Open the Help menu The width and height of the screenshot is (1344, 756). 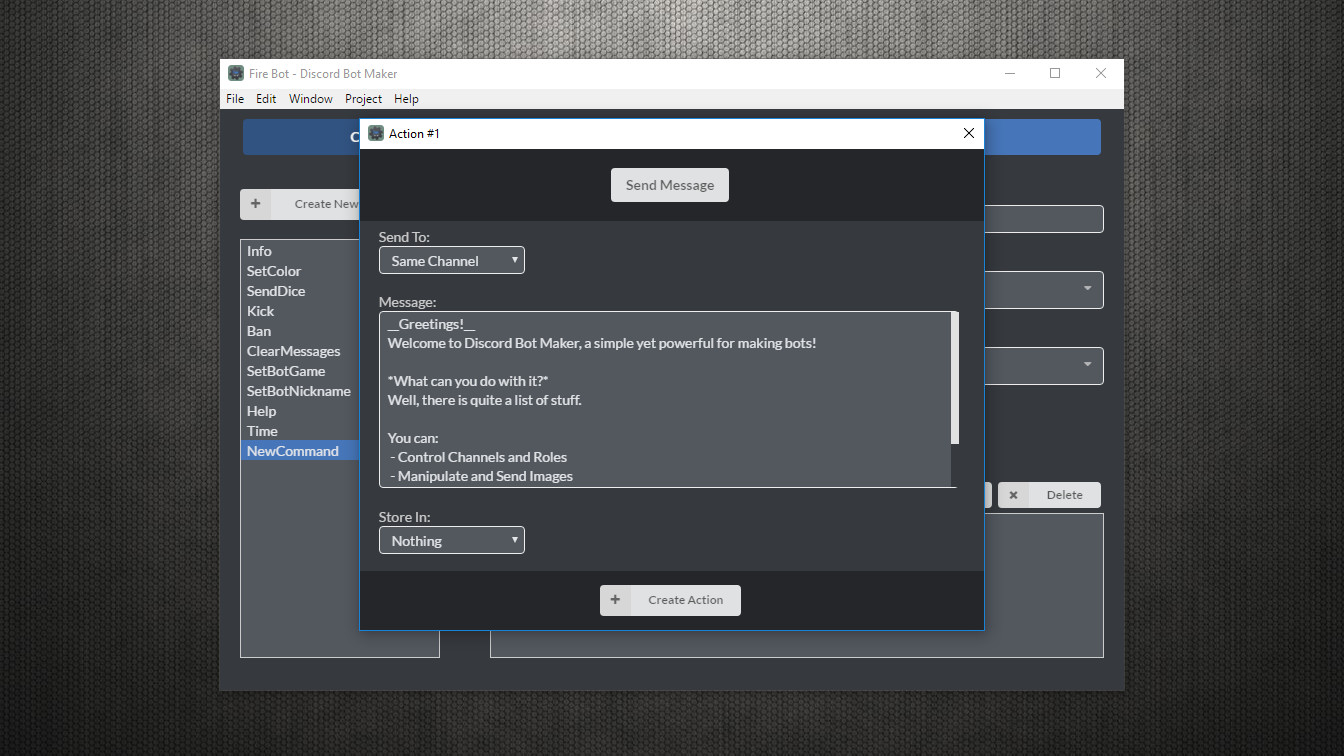[406, 98]
